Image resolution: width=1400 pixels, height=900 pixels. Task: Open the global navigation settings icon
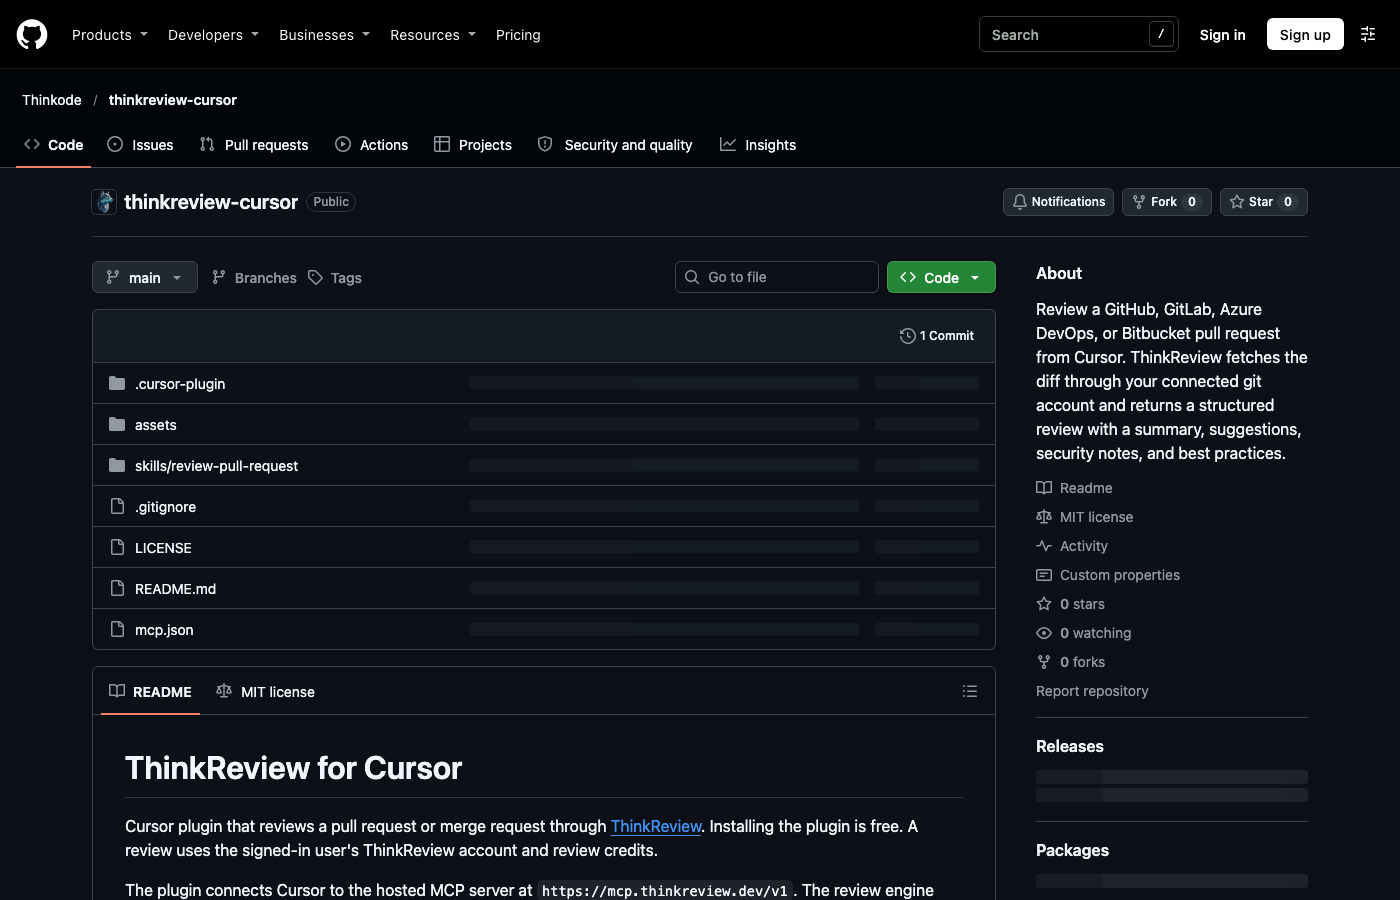[x=1368, y=34]
